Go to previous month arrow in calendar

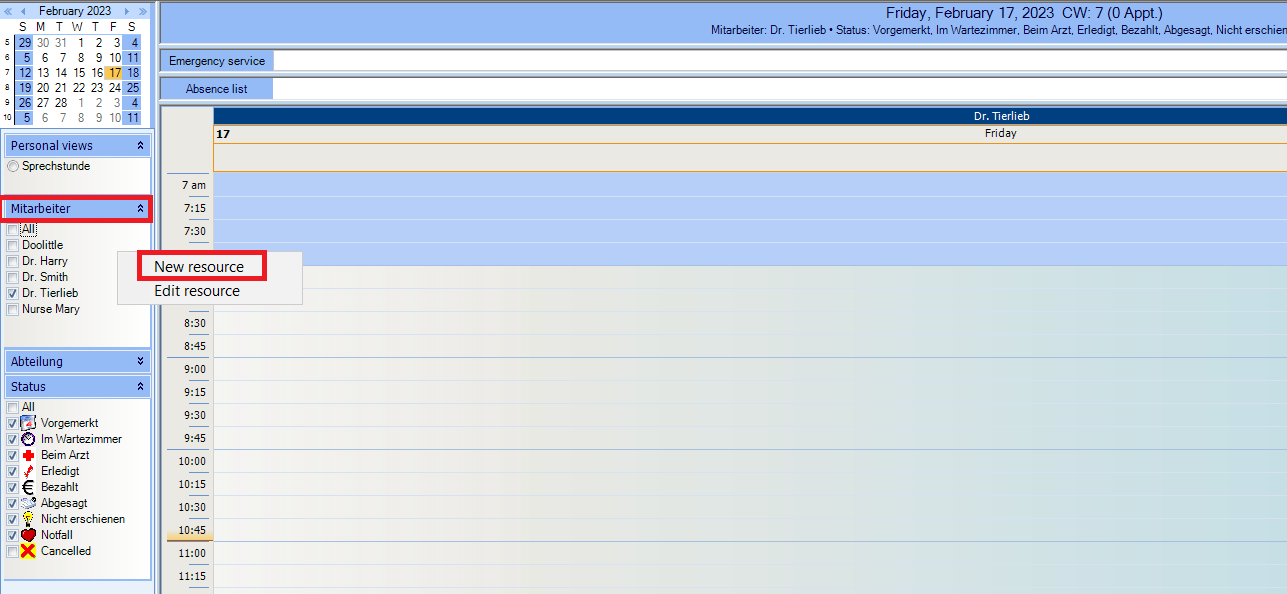[24, 11]
